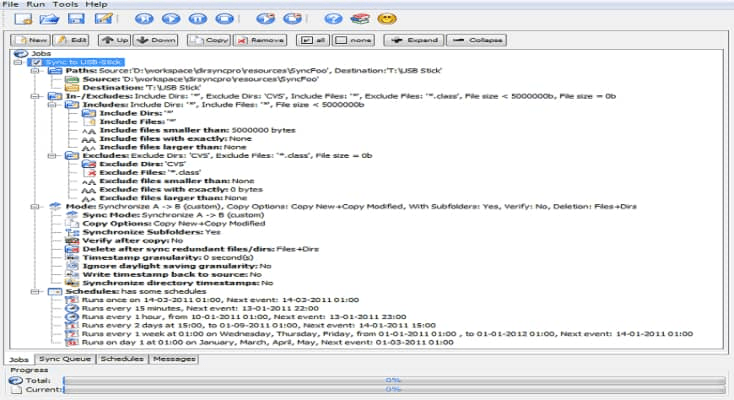Click the second schedule engine toolbar icon

293,19
